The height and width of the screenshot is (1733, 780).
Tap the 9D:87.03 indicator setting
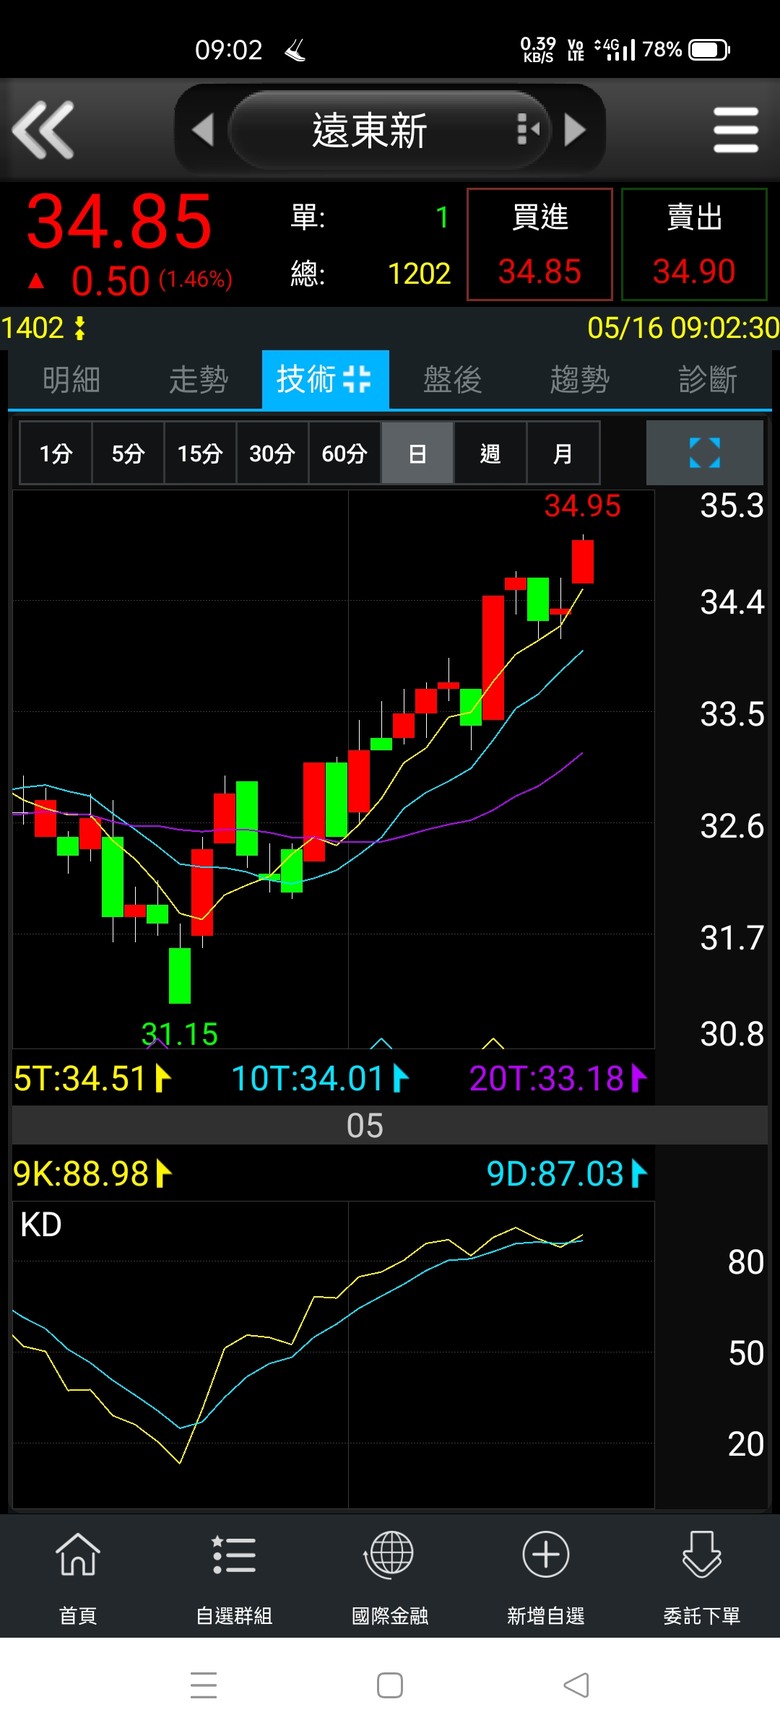coord(567,1173)
